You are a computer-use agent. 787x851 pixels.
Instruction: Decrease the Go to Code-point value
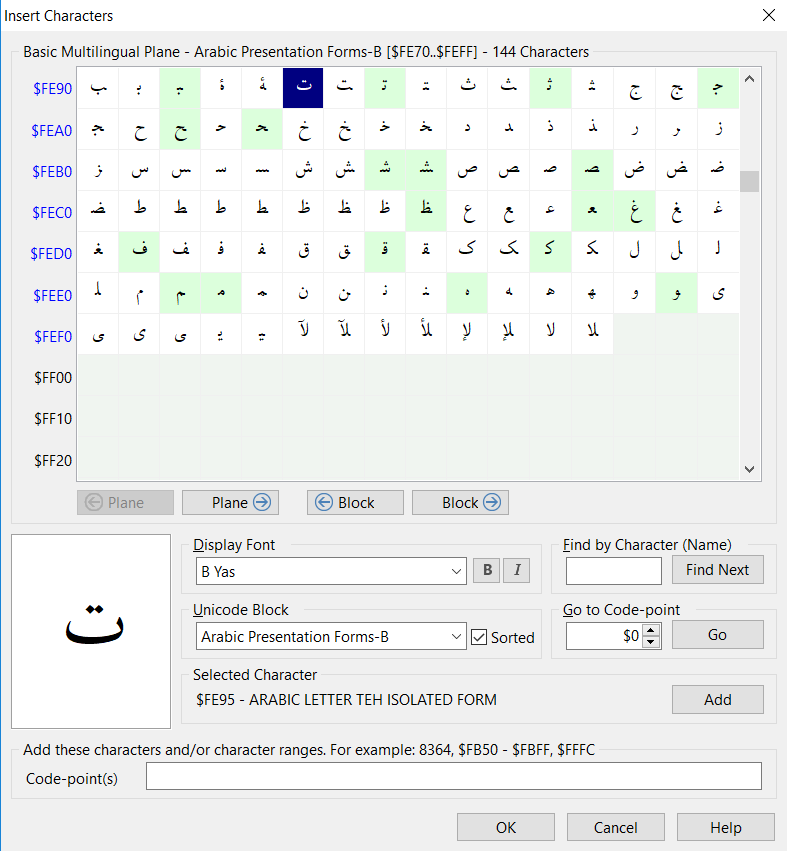[x=651, y=642]
